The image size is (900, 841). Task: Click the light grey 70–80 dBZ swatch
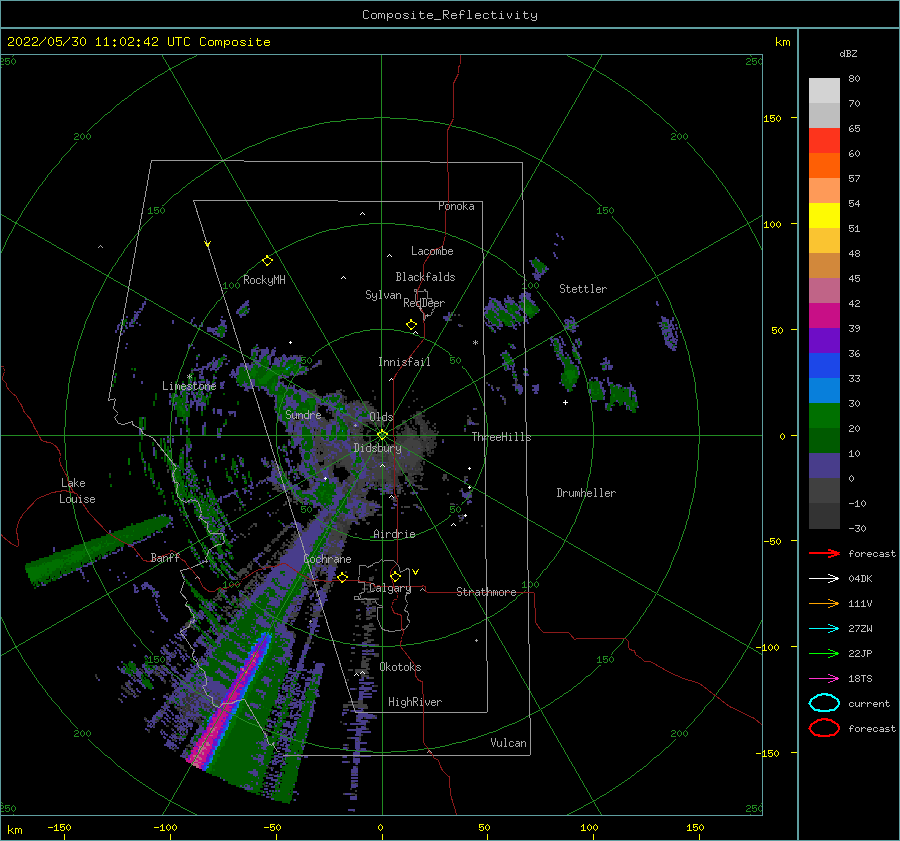(824, 91)
